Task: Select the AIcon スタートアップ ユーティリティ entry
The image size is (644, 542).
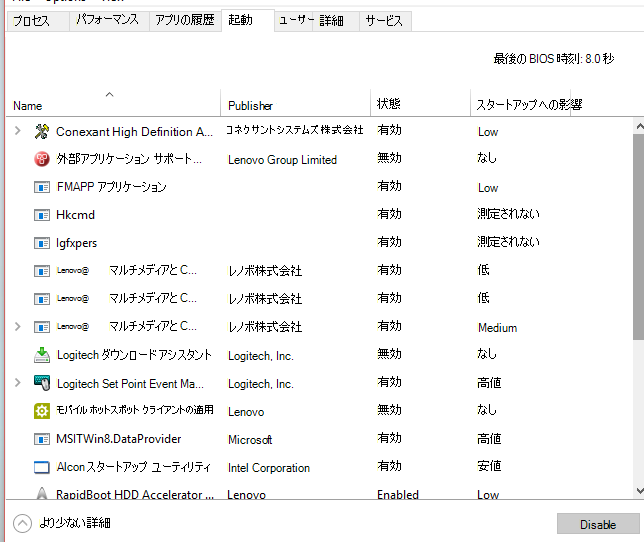Action: (x=133, y=467)
